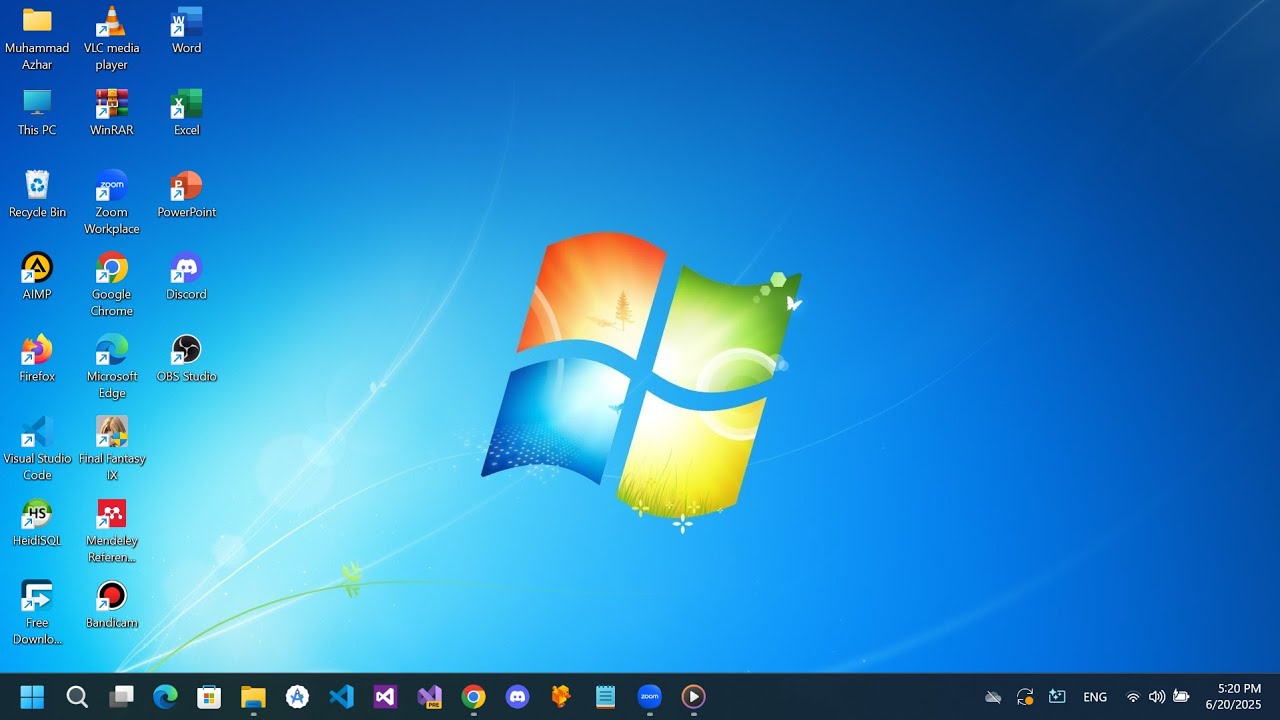Open Discord from the taskbar
The width and height of the screenshot is (1280, 720).
tap(517, 697)
